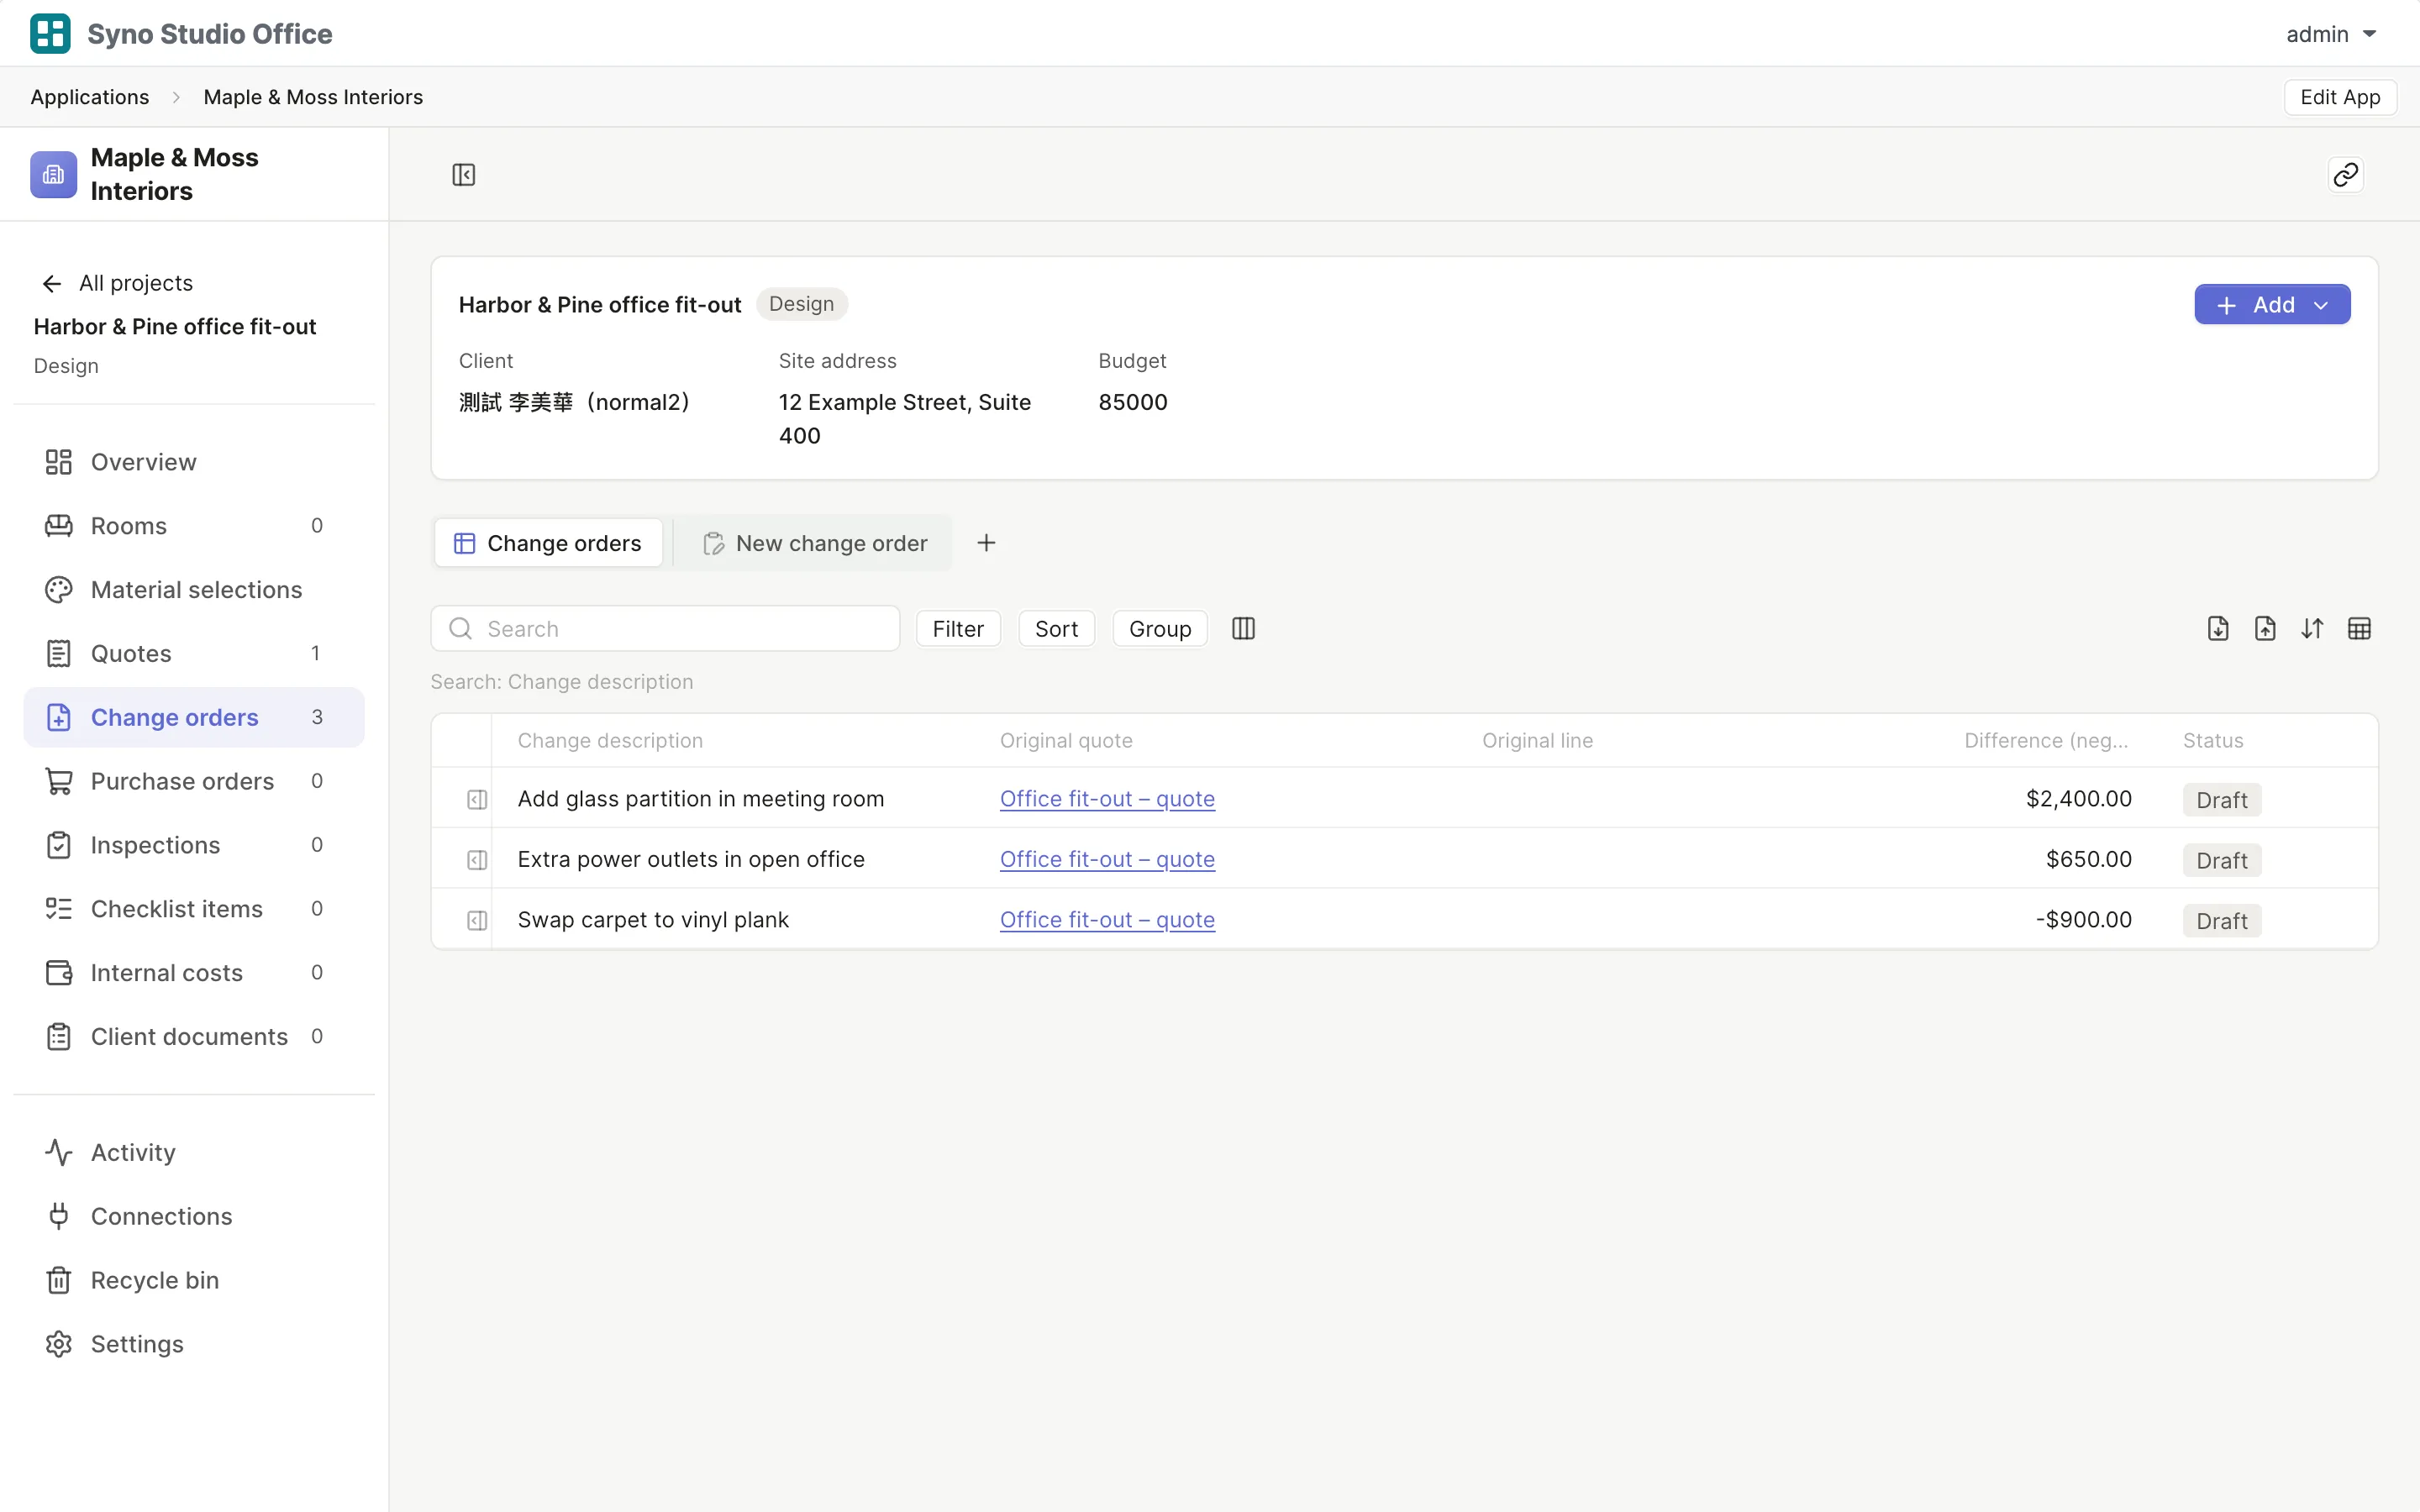The width and height of the screenshot is (2420, 1512).
Task: Open Checklist items section
Action: click(x=194, y=909)
